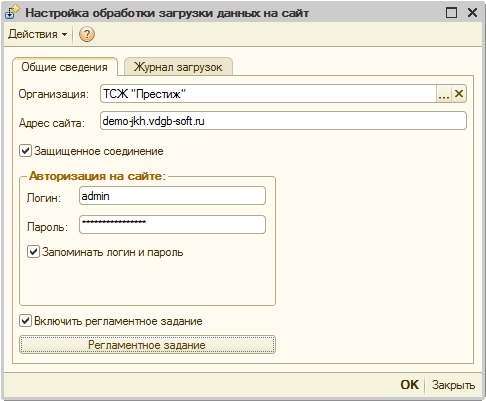Close the window with title bar X
The width and height of the screenshot is (486, 401).
click(473, 13)
